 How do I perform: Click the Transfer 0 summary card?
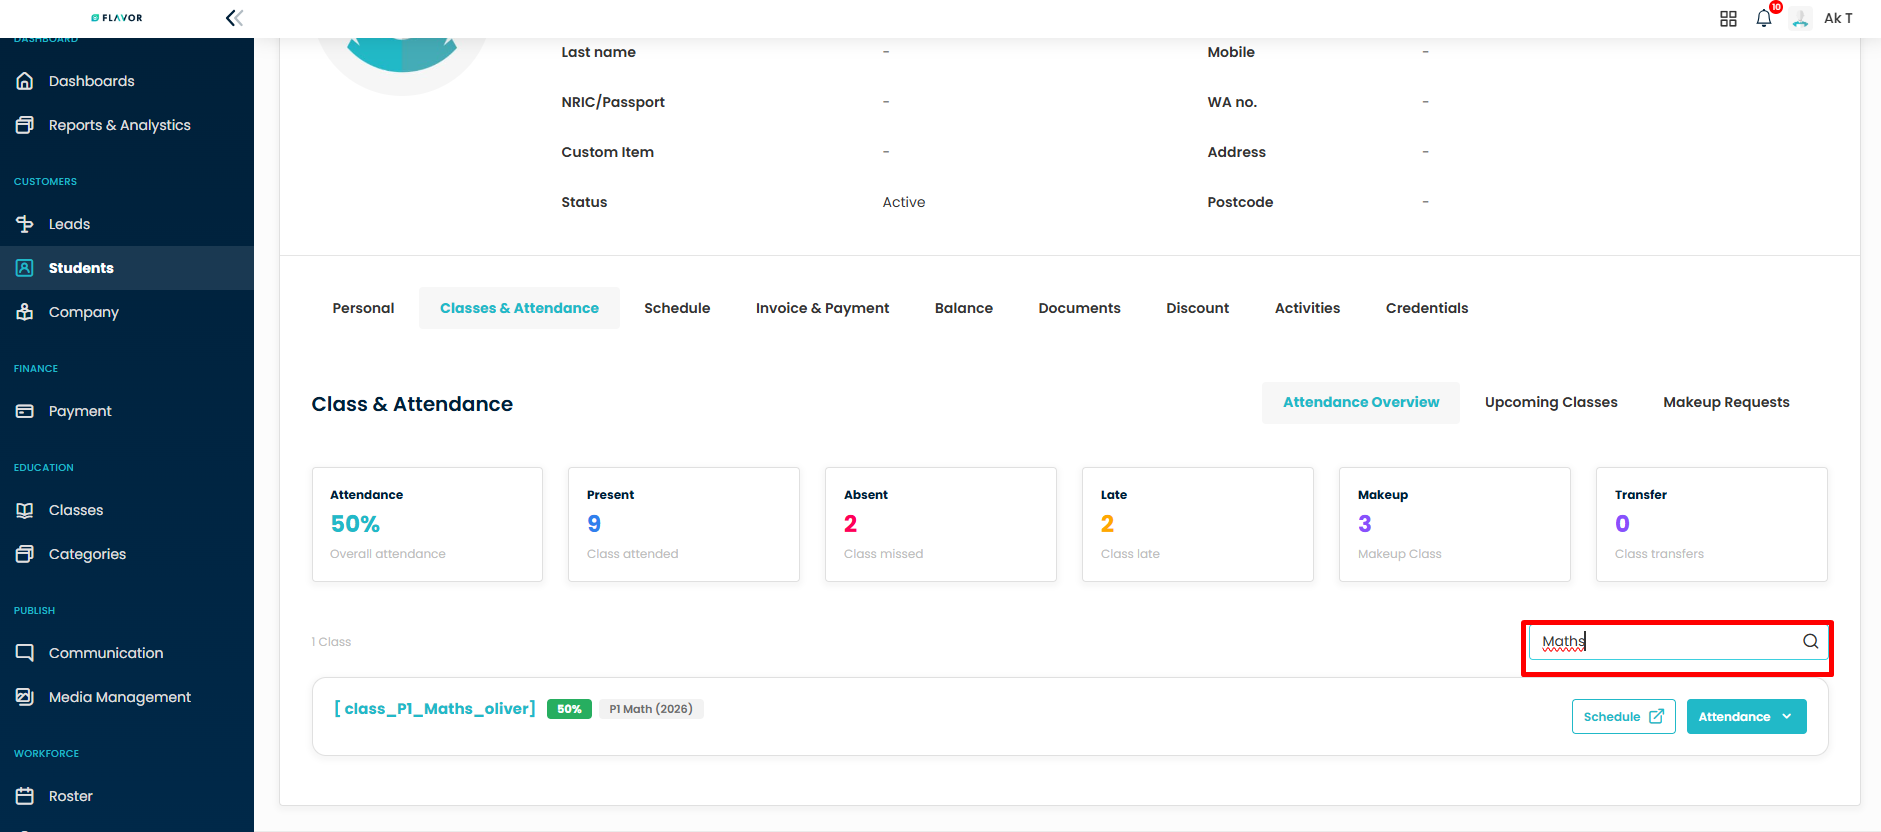(1712, 524)
